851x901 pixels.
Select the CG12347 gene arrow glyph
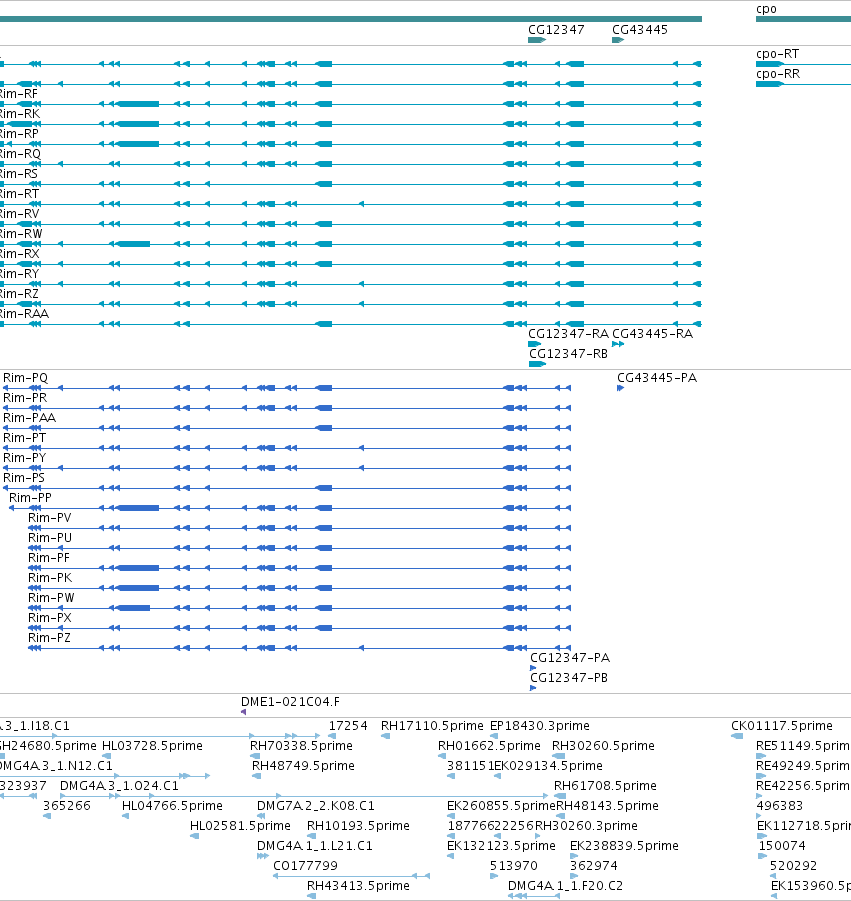point(537,40)
